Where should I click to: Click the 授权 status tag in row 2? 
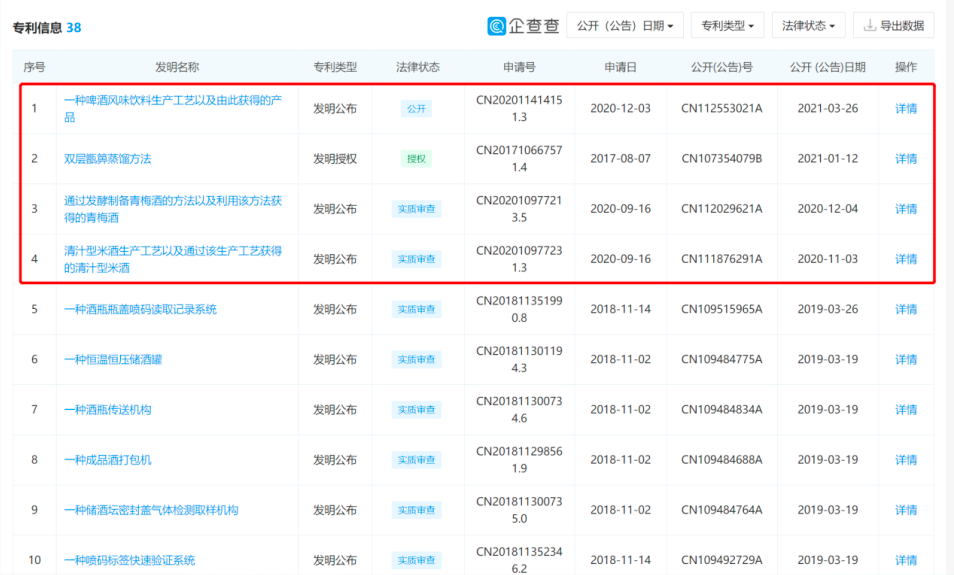tap(416, 159)
